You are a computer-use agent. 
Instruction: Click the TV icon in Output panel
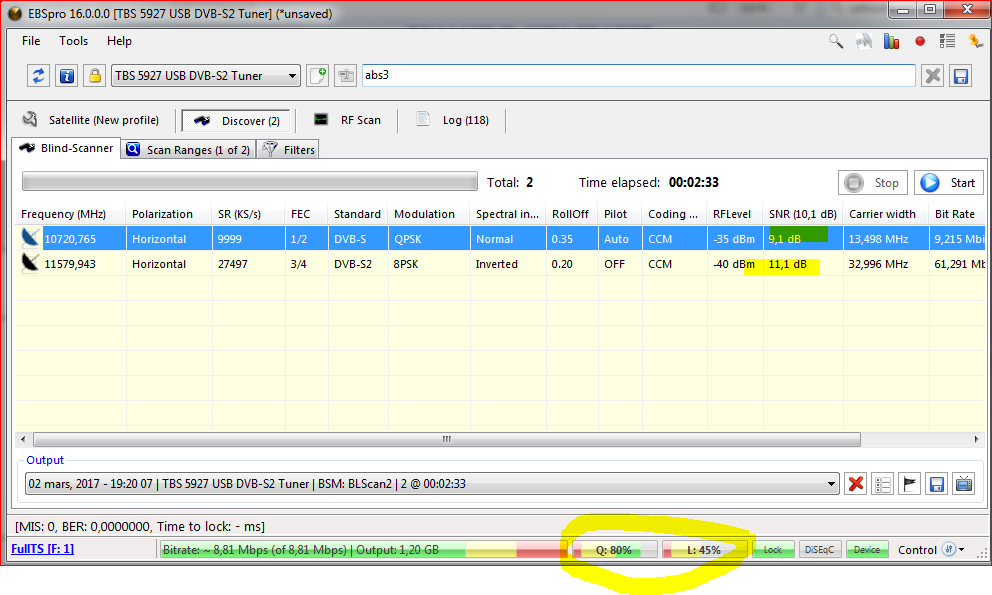pos(963,484)
